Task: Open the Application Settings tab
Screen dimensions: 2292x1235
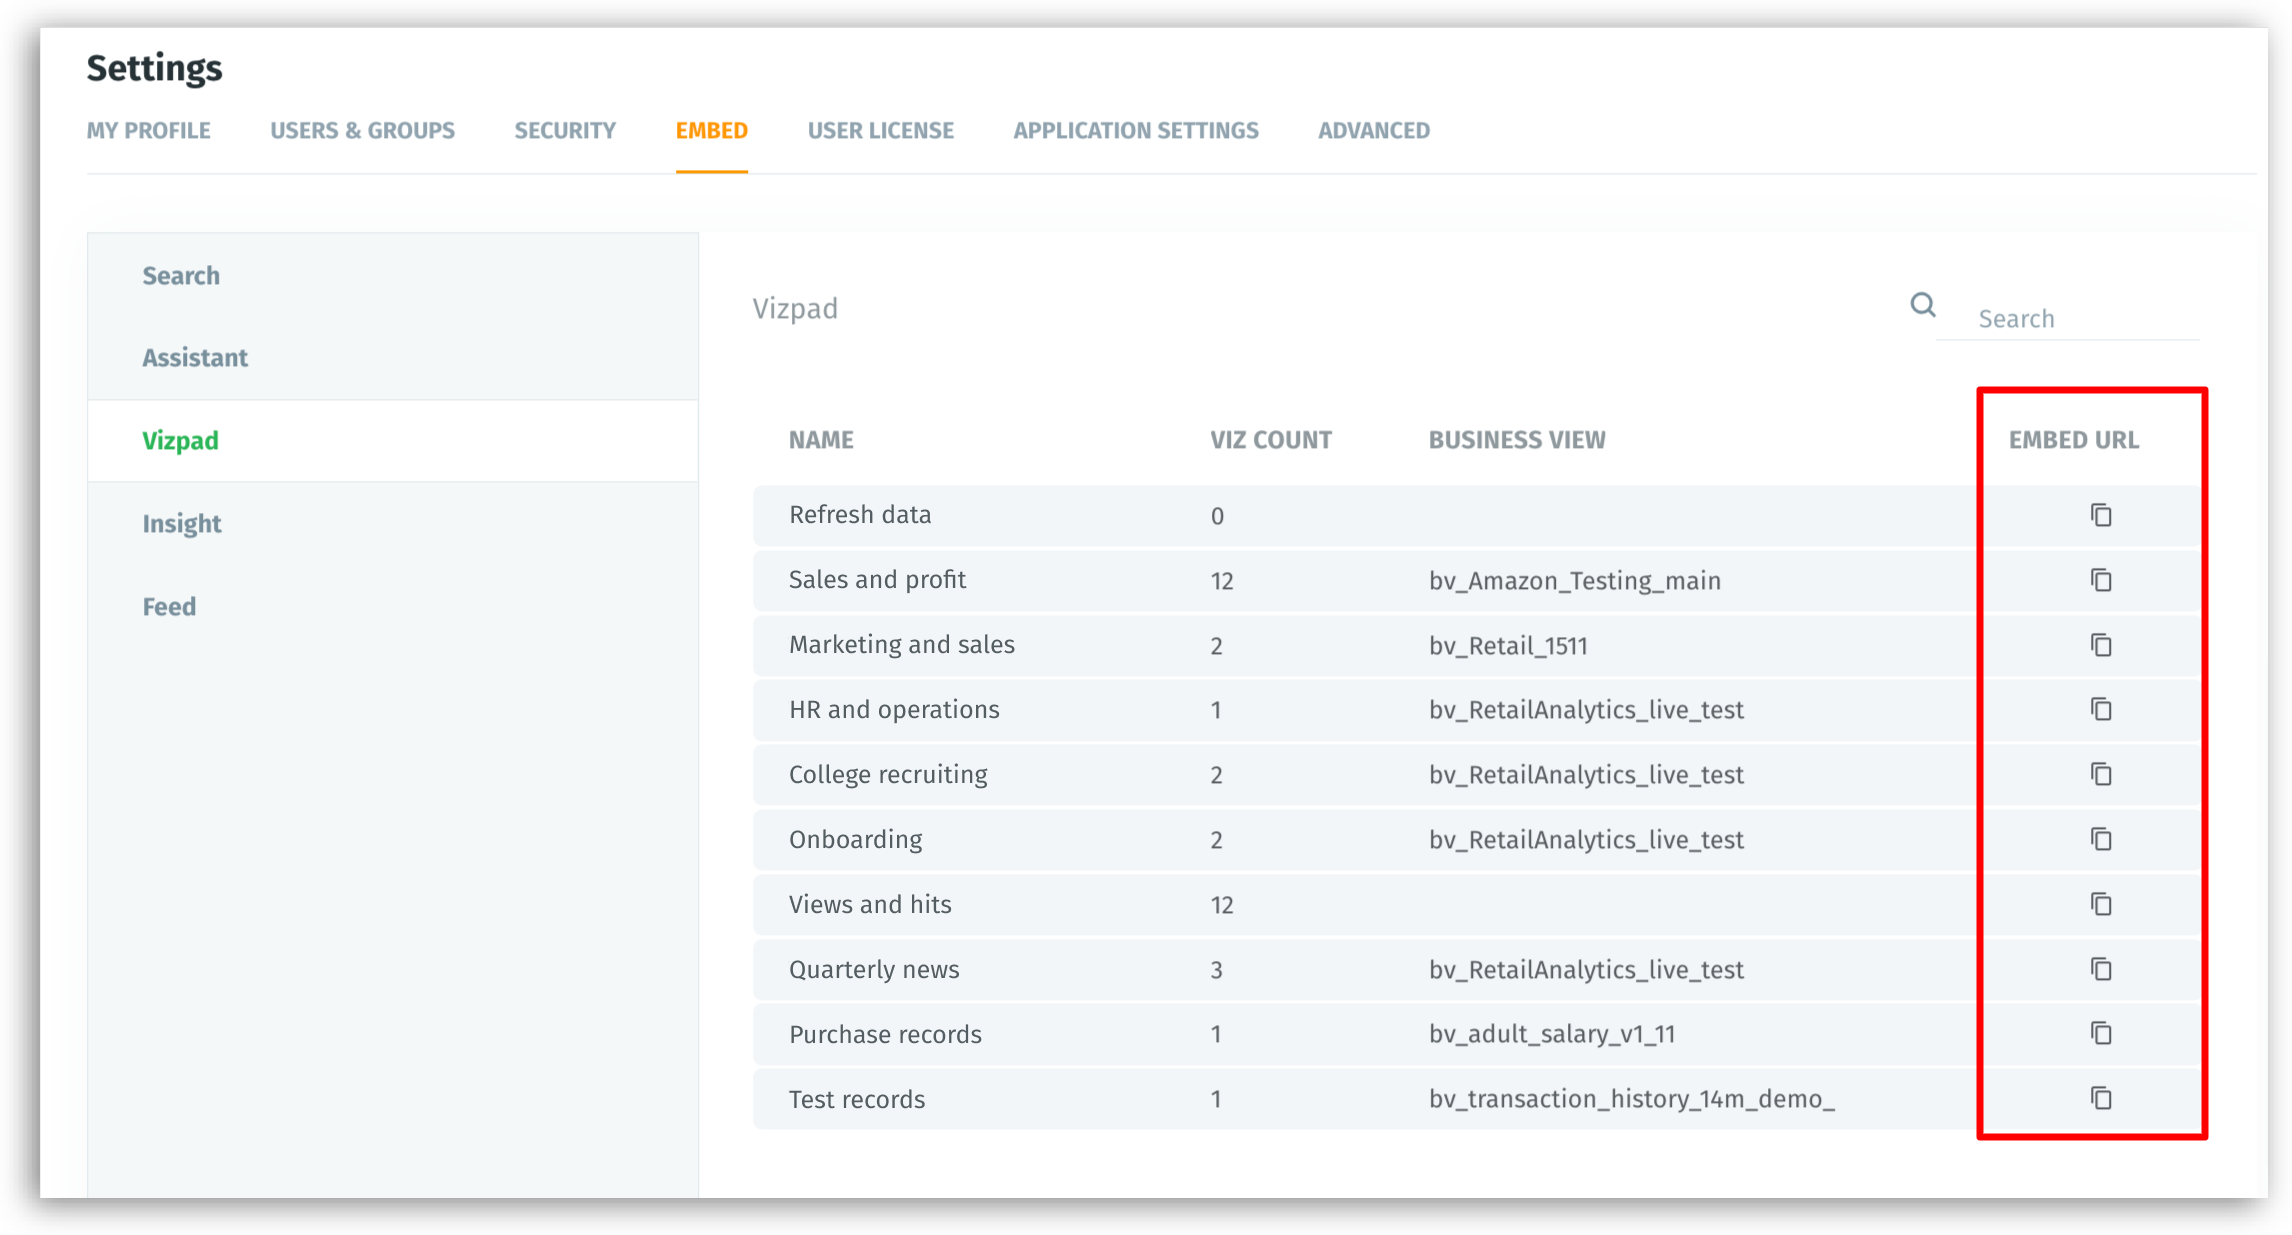Action: 1135,131
